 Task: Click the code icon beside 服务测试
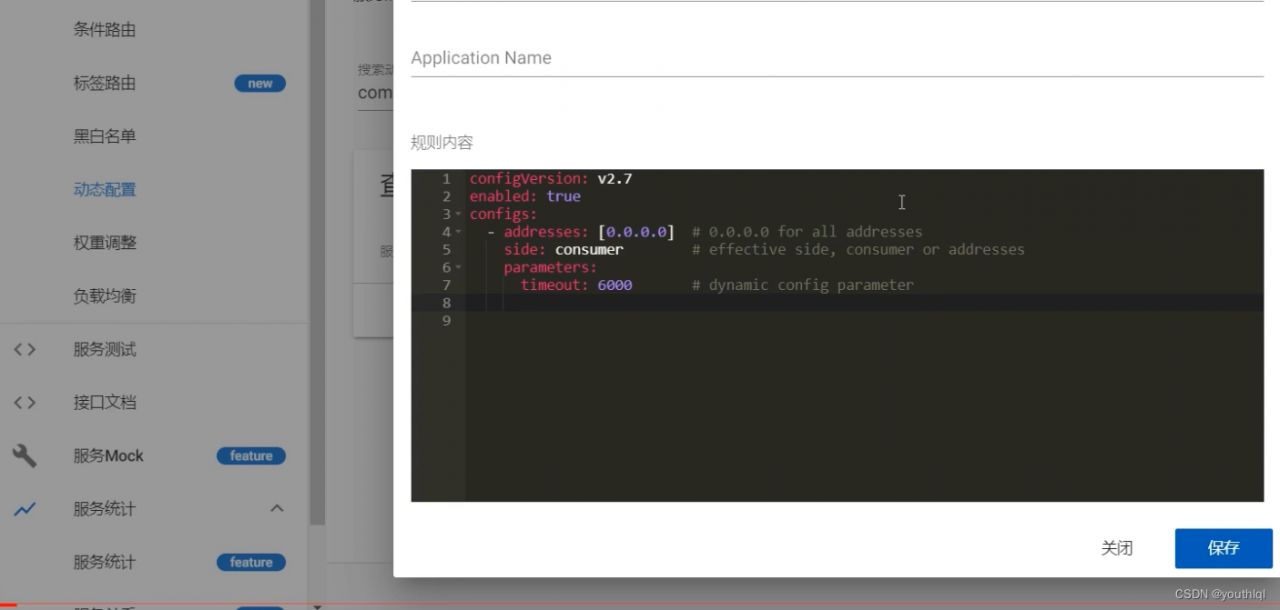pyautogui.click(x=25, y=349)
